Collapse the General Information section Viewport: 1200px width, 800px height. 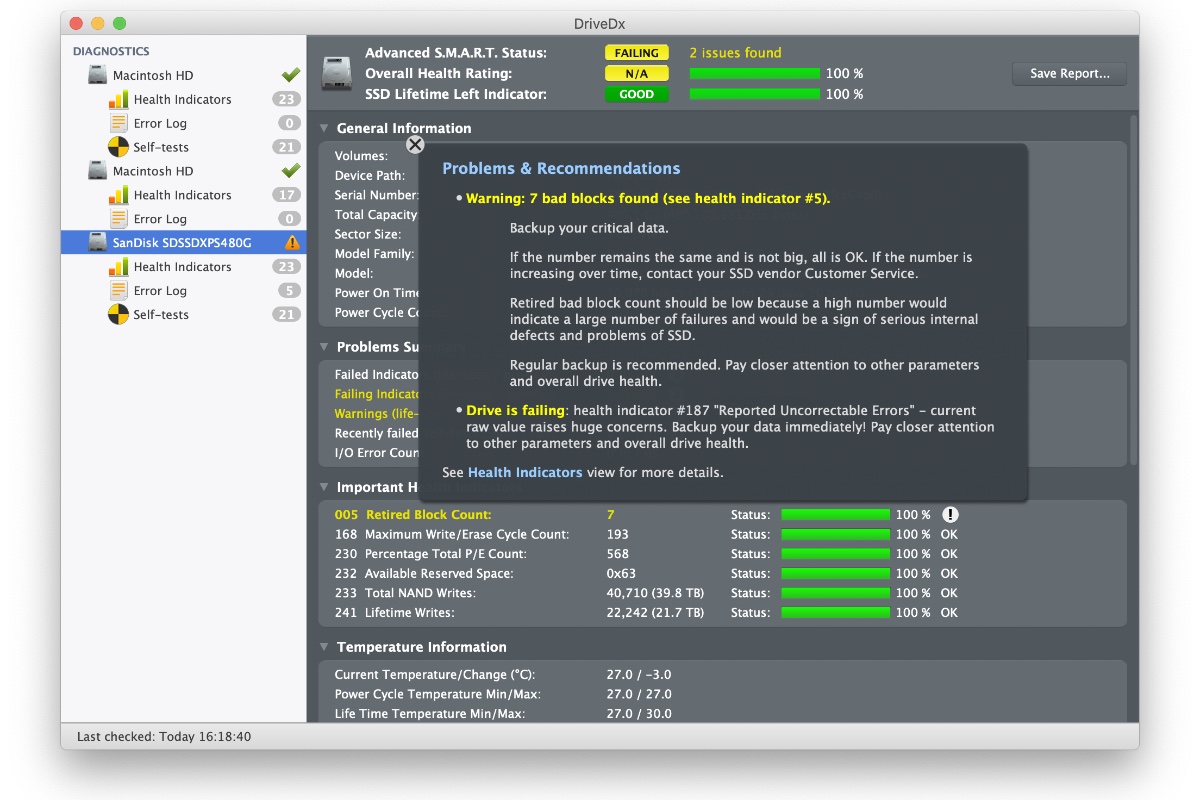(322, 128)
